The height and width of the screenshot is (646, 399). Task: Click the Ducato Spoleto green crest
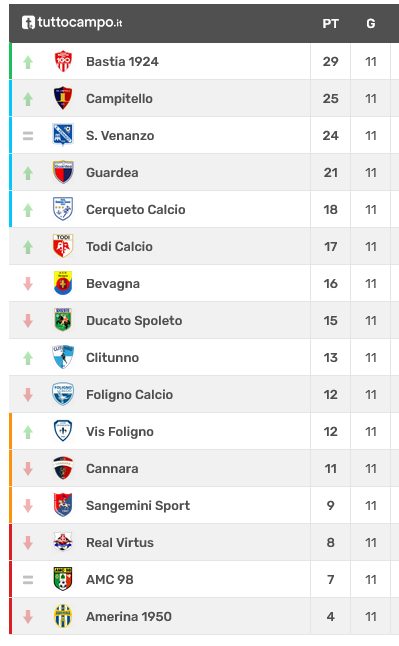pos(63,320)
